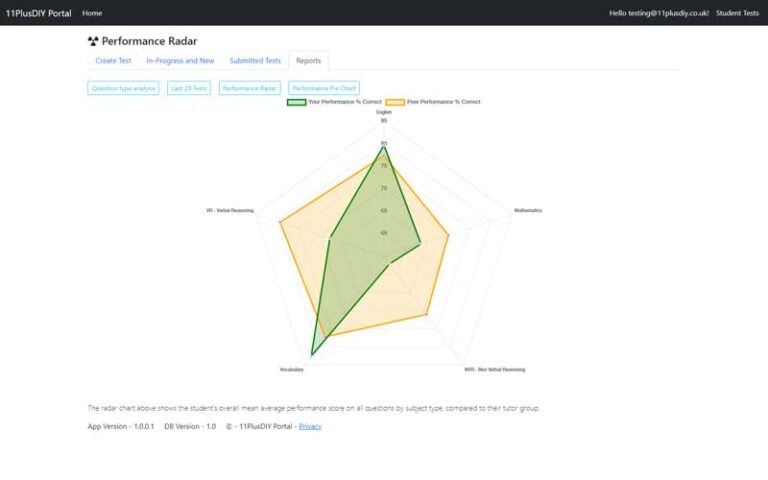This screenshot has height=480, width=768.
Task: Open the Performance Pie Chart report
Action: coord(324,88)
